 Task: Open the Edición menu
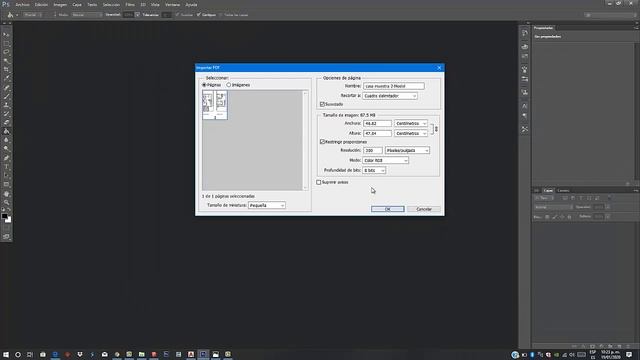click(41, 4)
